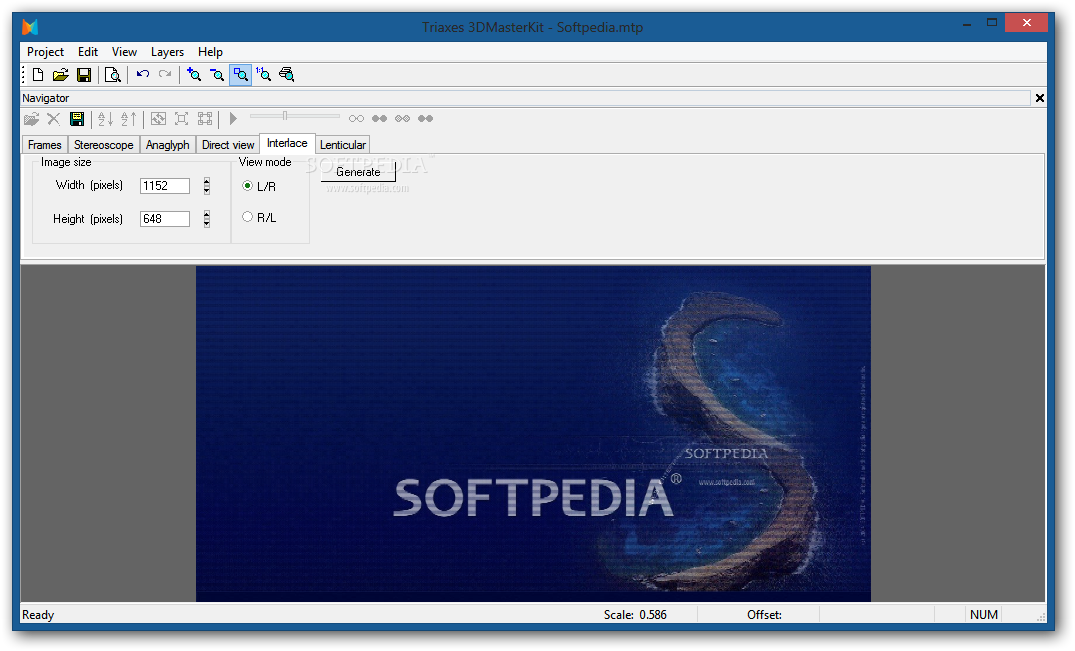1075x651 pixels.
Task: Select the last filled circles pair icon
Action: (426, 119)
